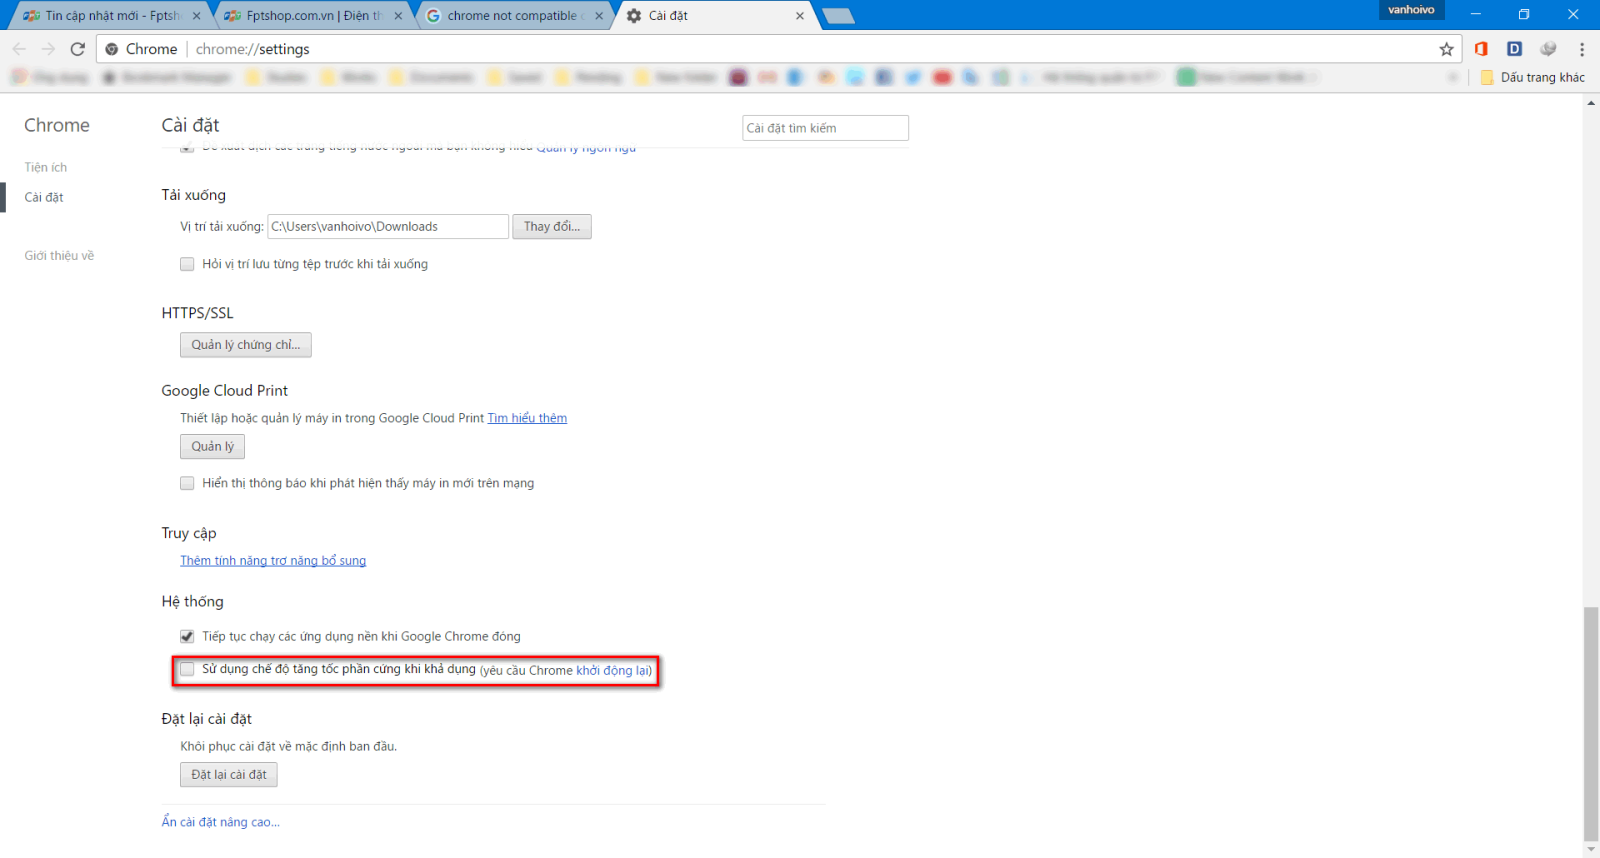Click the 'Chrome' title in the sidebar
Viewport: 1600px width, 858px height.
click(57, 125)
